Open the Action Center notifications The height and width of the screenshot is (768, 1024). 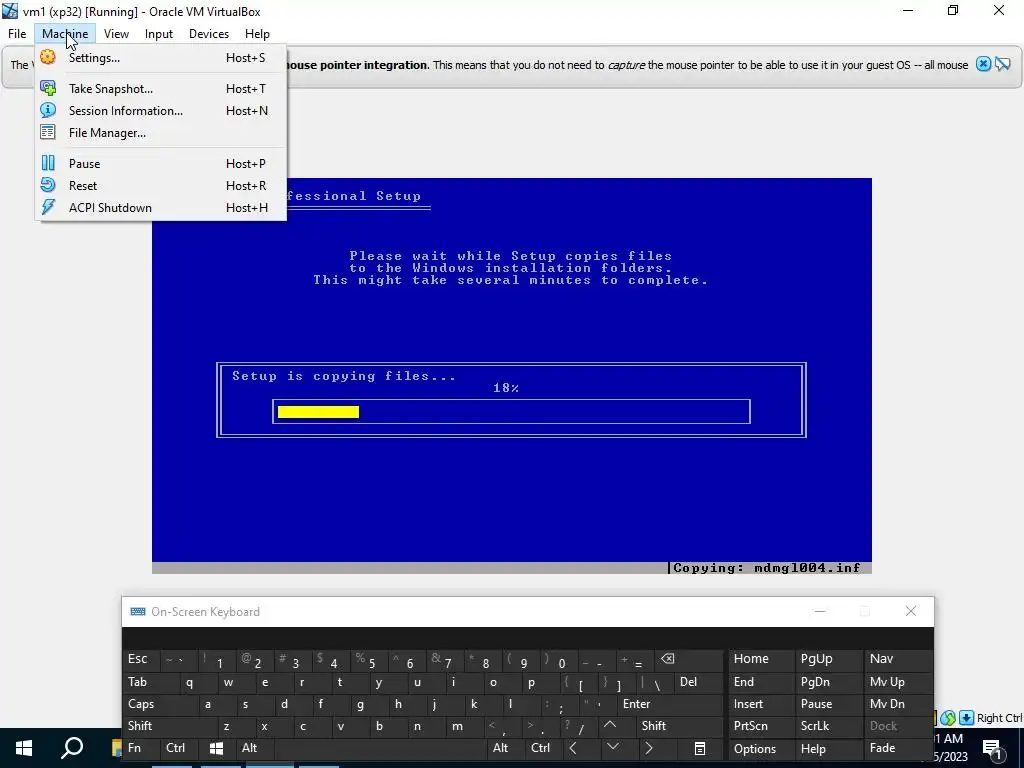(992, 748)
